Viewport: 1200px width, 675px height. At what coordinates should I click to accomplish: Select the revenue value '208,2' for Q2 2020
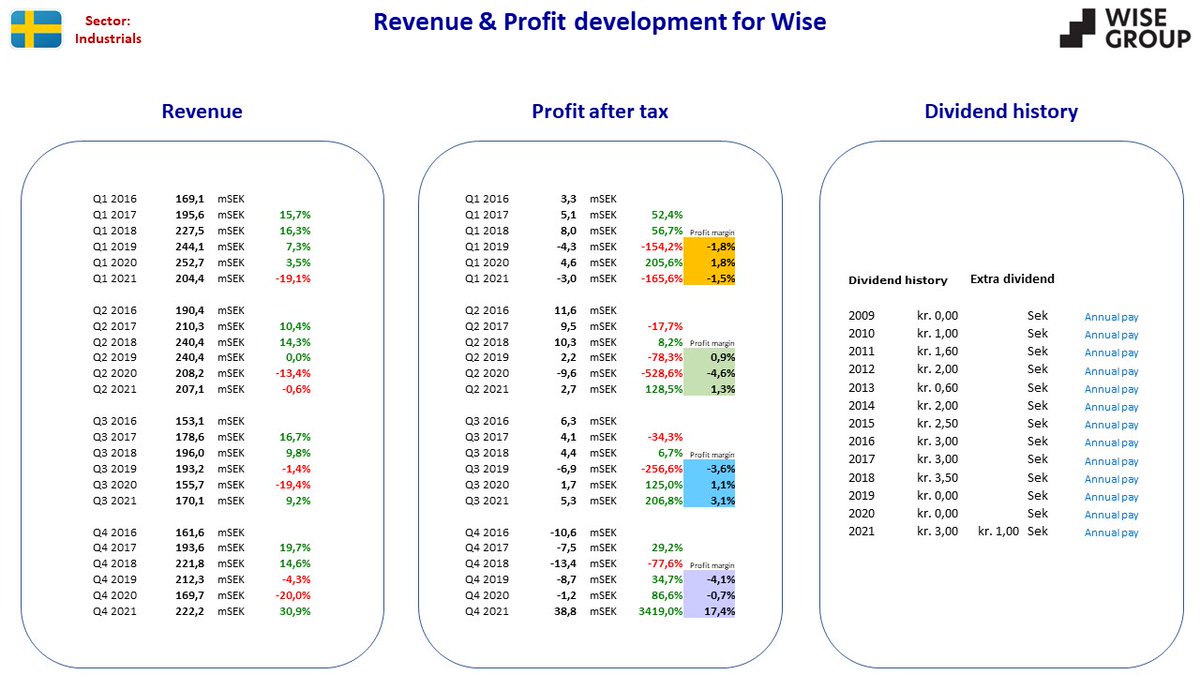click(191, 374)
